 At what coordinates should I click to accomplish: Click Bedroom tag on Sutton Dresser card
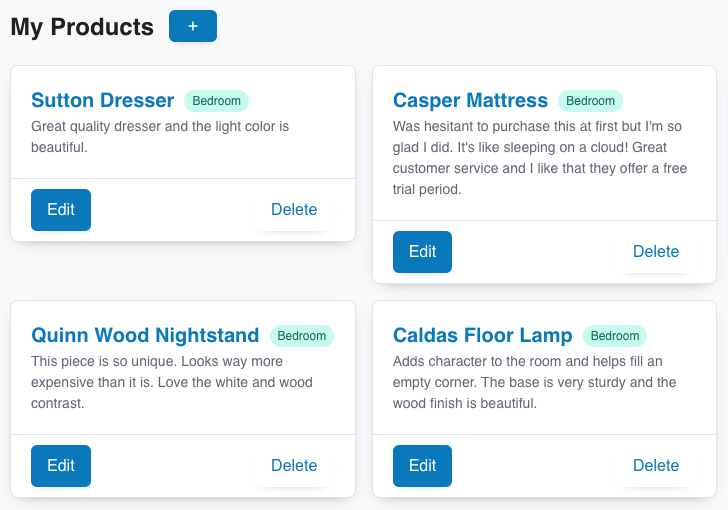[216, 101]
